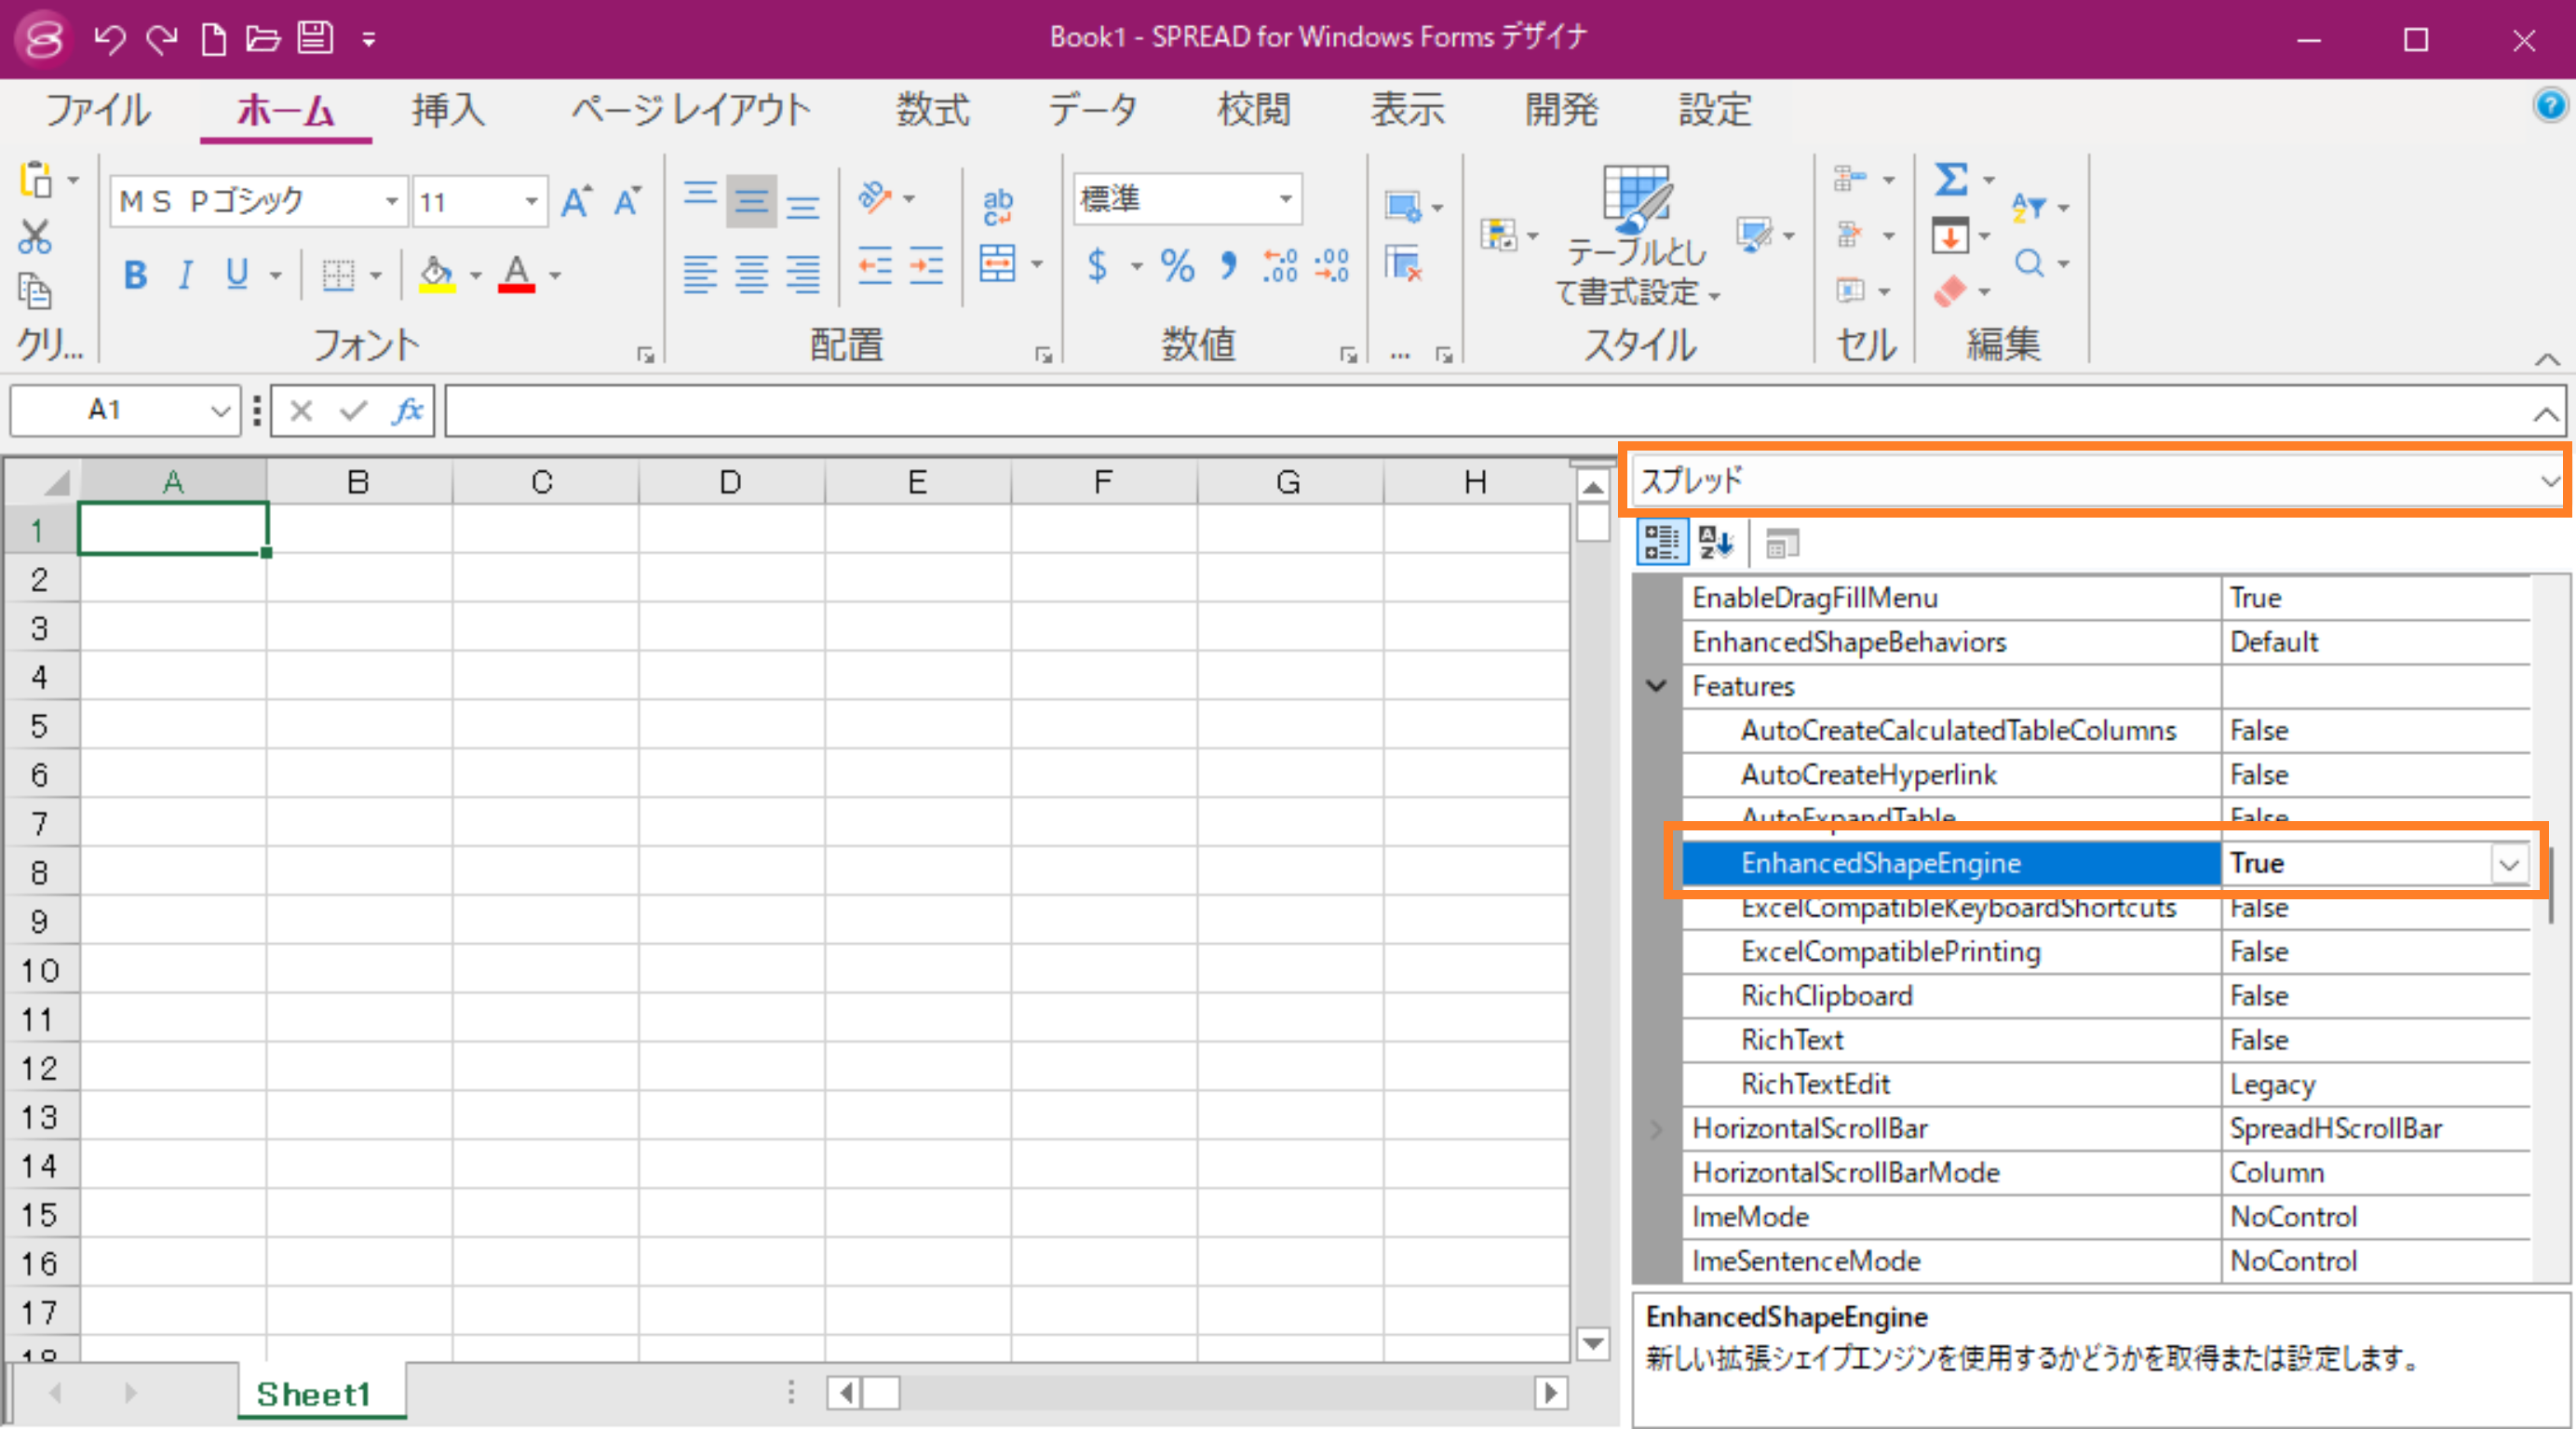Click the Copy icon in clipboard group
Screen dimensions: 2576x1429
[35, 291]
